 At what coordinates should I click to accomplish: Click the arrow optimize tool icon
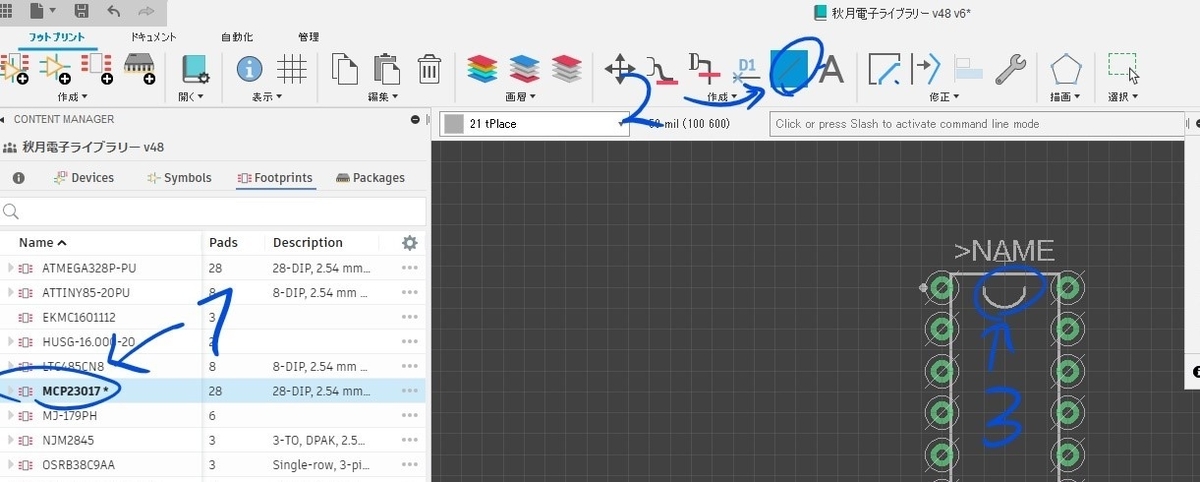click(x=927, y=69)
